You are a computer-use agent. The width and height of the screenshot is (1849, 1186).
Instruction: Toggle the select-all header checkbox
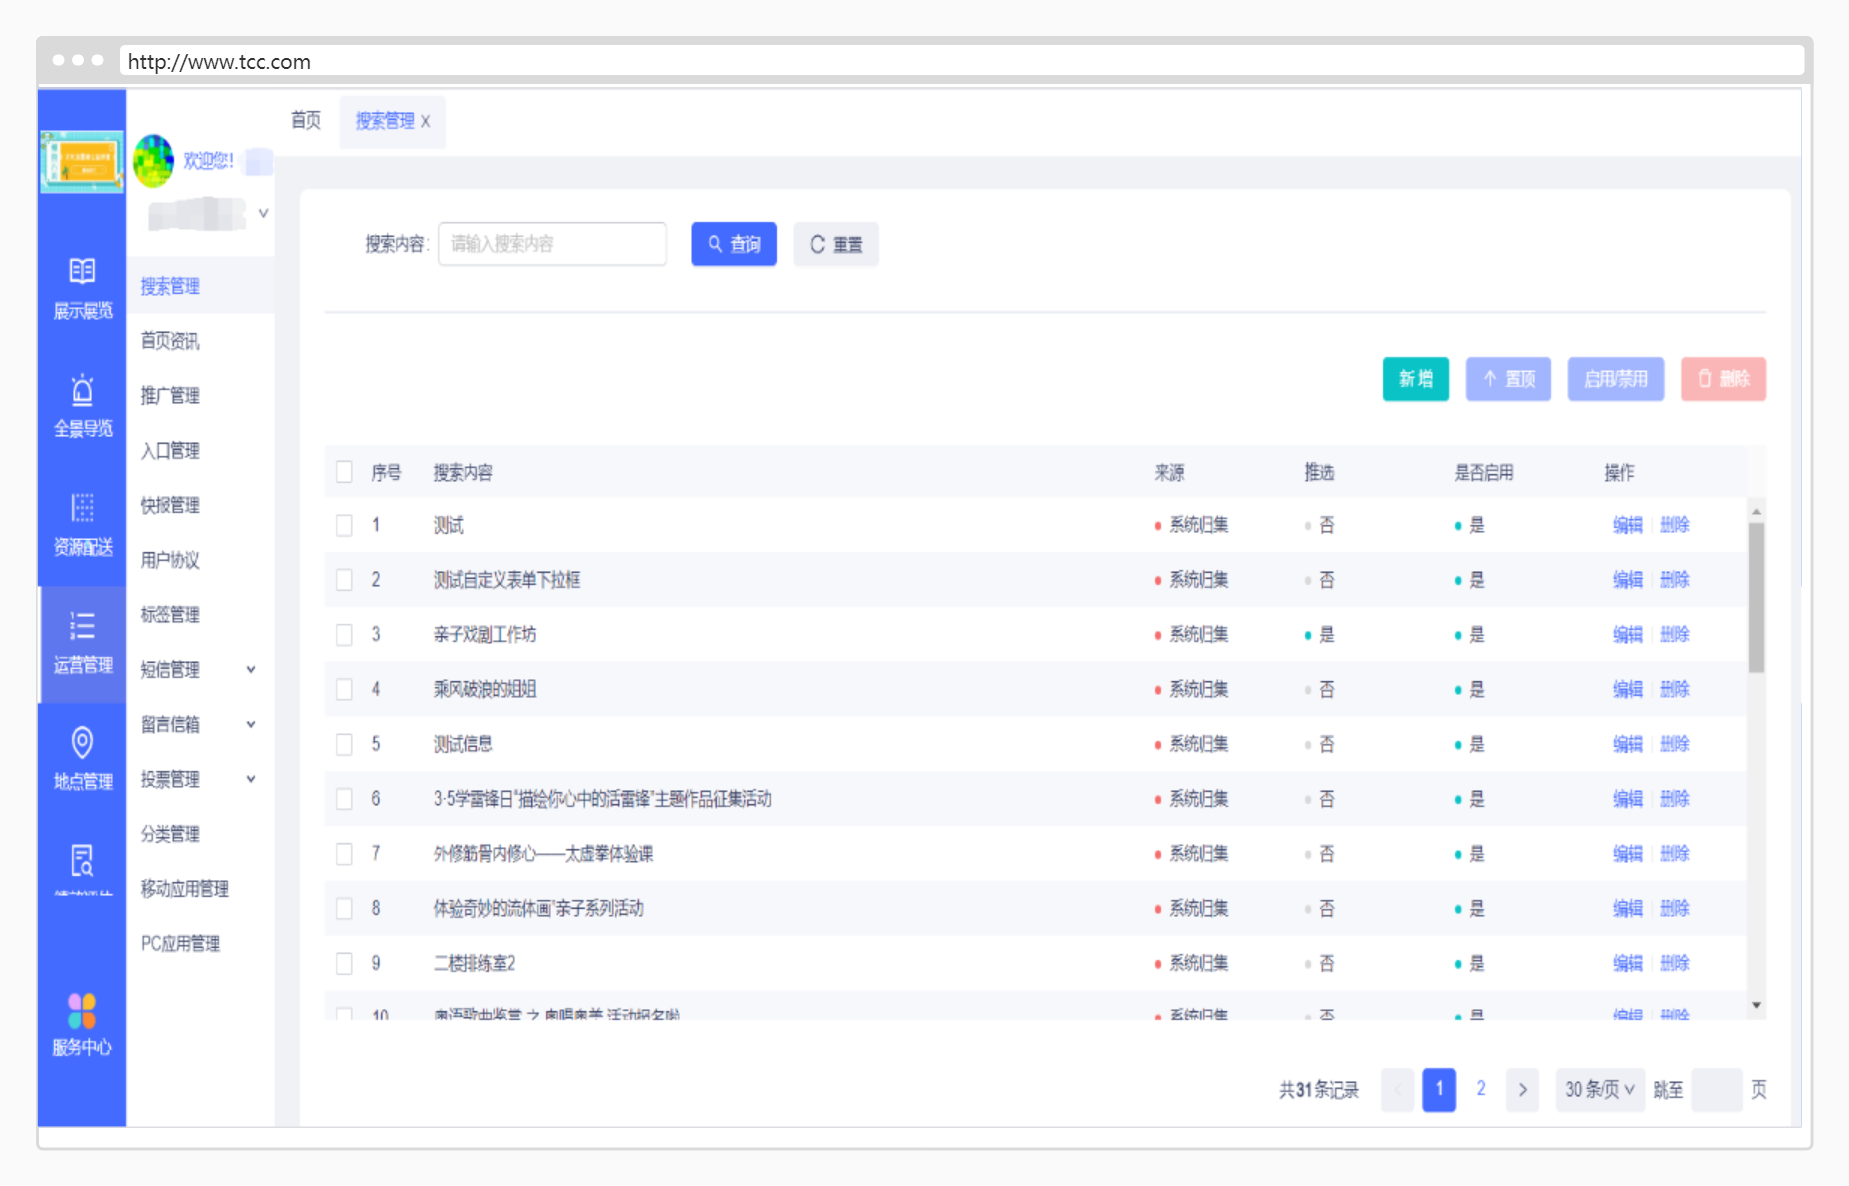point(344,472)
